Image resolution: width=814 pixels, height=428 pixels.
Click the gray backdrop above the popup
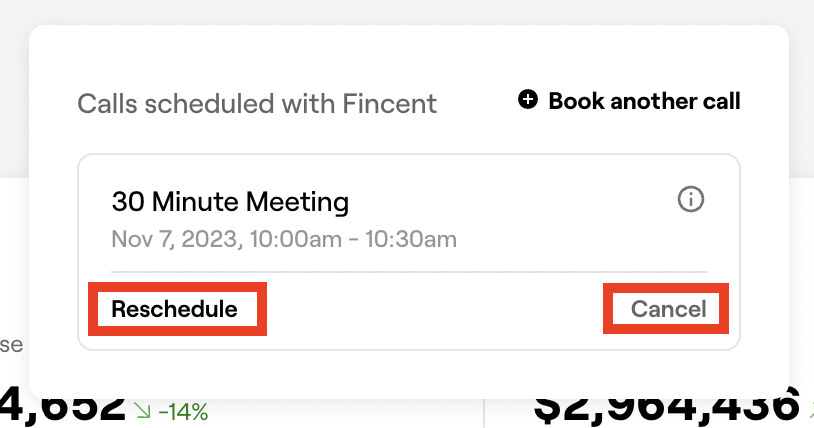pos(407,11)
